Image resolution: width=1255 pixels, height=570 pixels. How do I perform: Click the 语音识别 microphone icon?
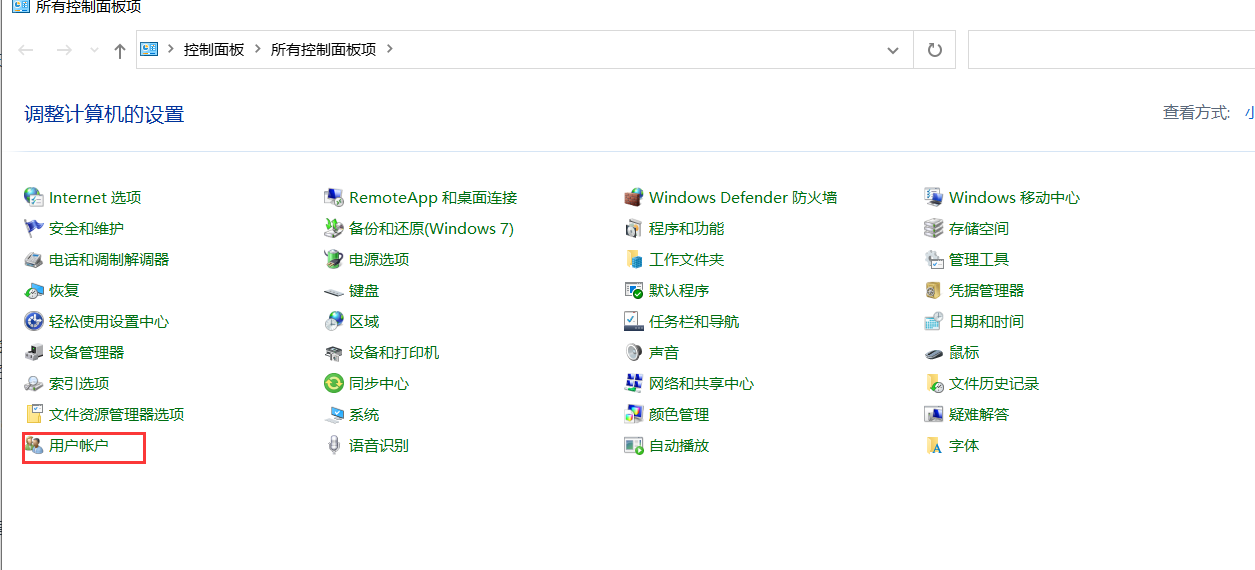click(334, 445)
